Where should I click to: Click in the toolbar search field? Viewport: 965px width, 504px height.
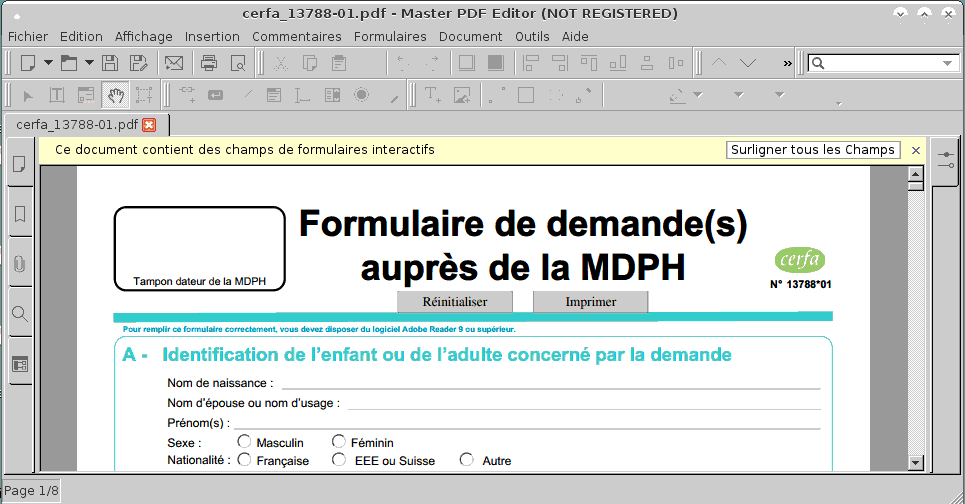pos(882,63)
